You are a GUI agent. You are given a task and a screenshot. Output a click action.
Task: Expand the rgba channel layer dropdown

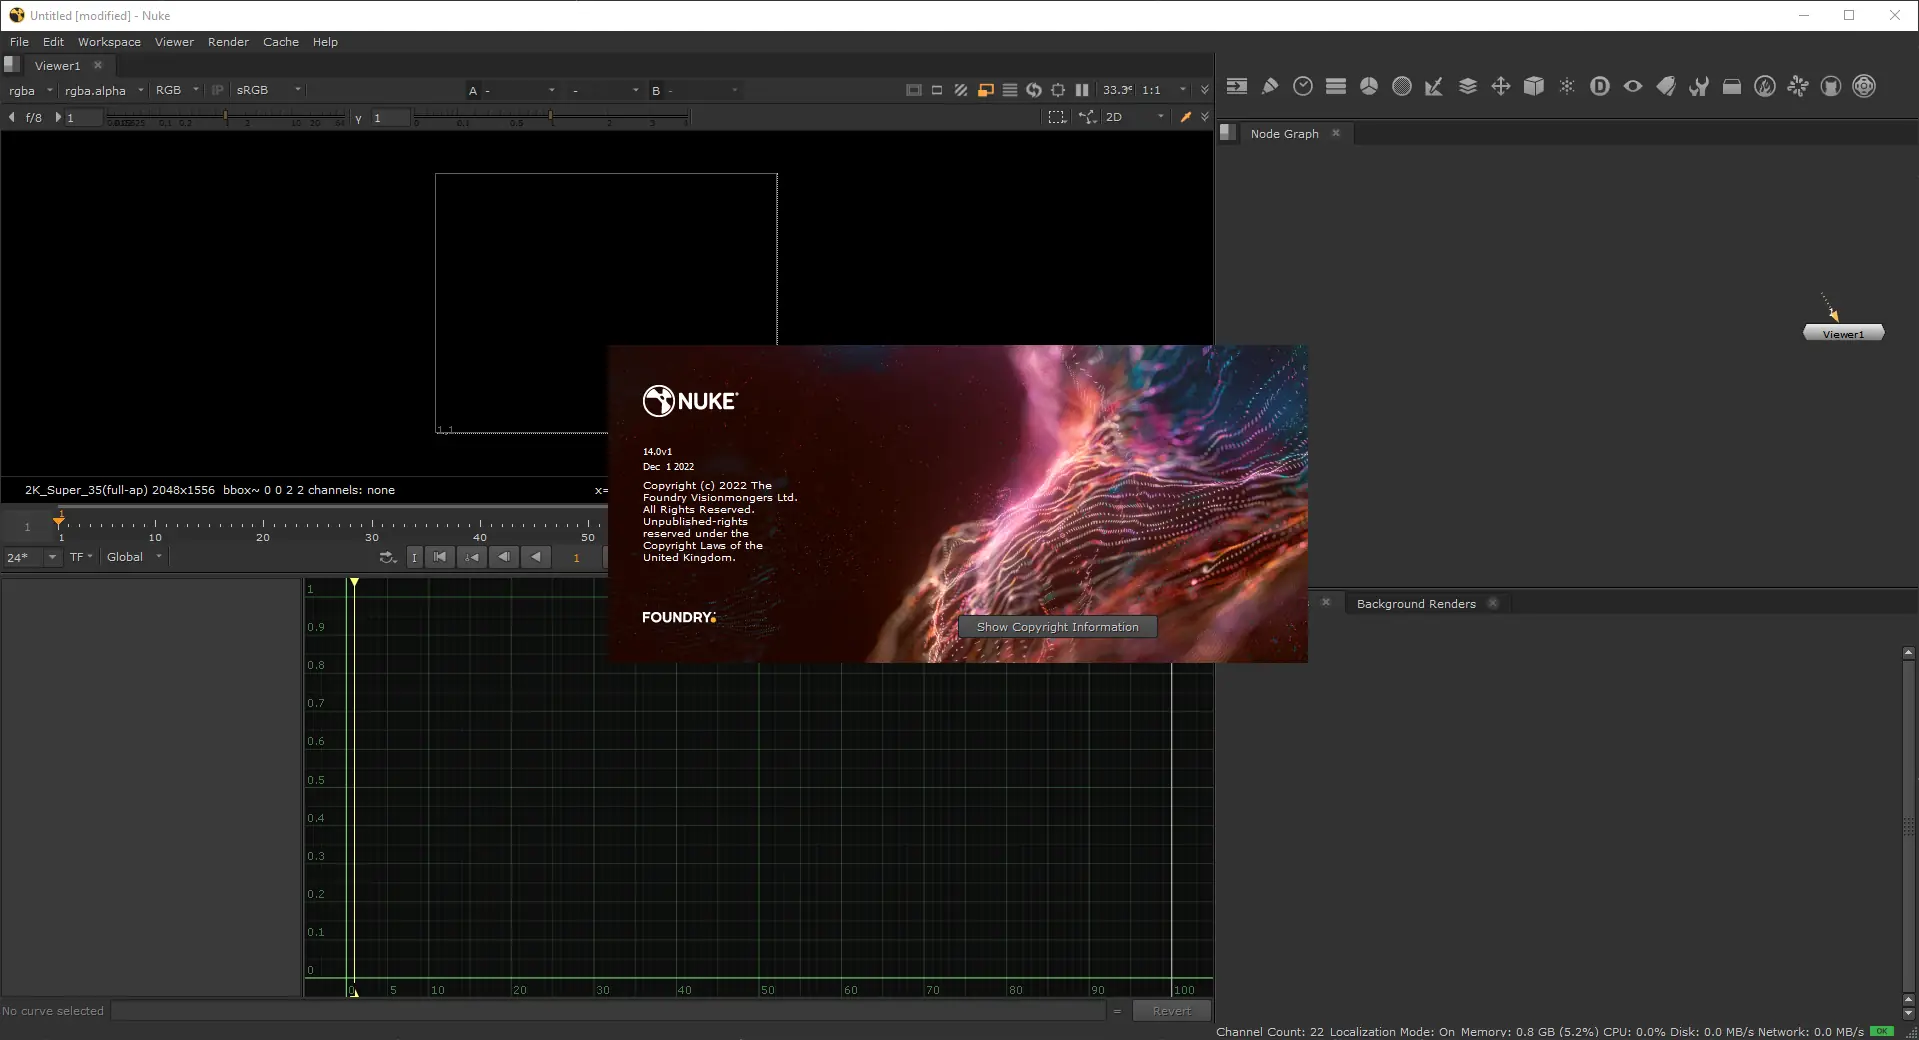30,91
